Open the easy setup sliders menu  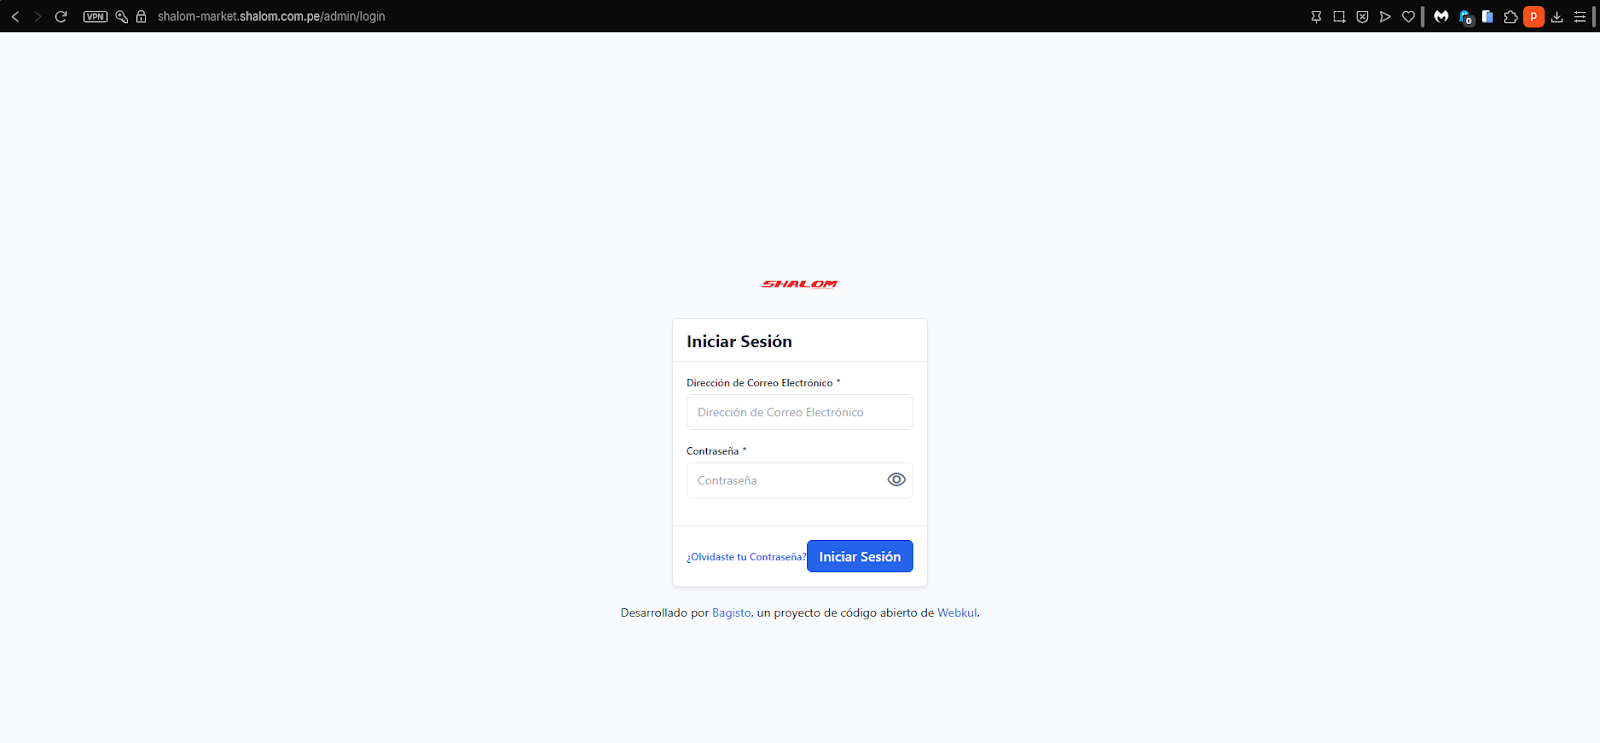point(1580,16)
